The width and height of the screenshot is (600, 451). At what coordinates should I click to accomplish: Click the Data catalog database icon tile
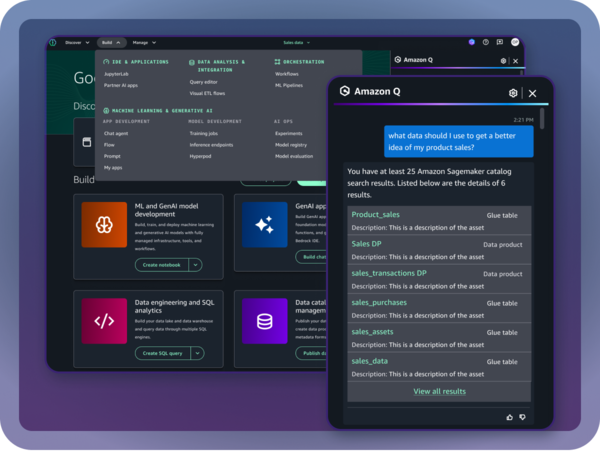(264, 321)
